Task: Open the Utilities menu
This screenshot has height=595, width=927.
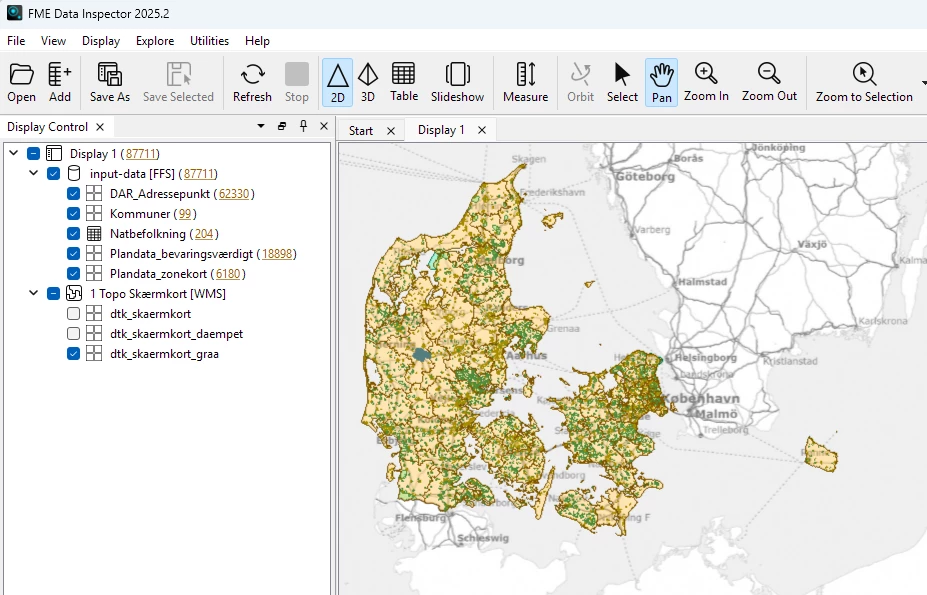Action: coord(209,41)
